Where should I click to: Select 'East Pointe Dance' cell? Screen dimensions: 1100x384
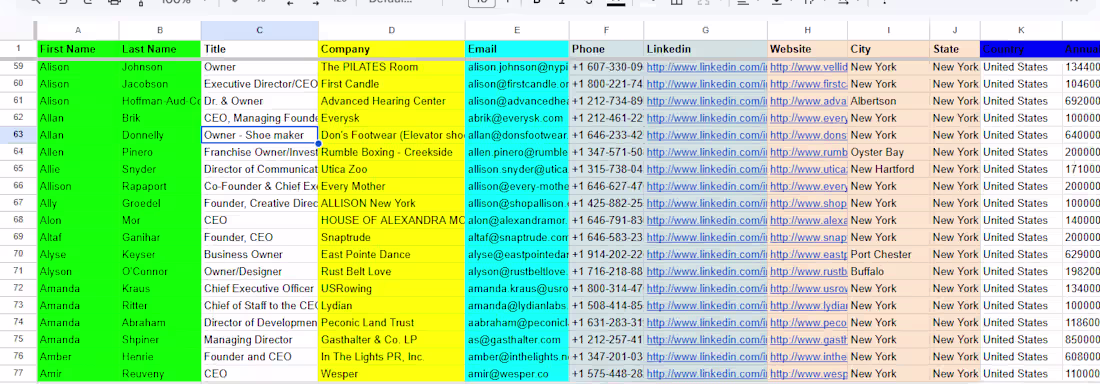[391, 254]
